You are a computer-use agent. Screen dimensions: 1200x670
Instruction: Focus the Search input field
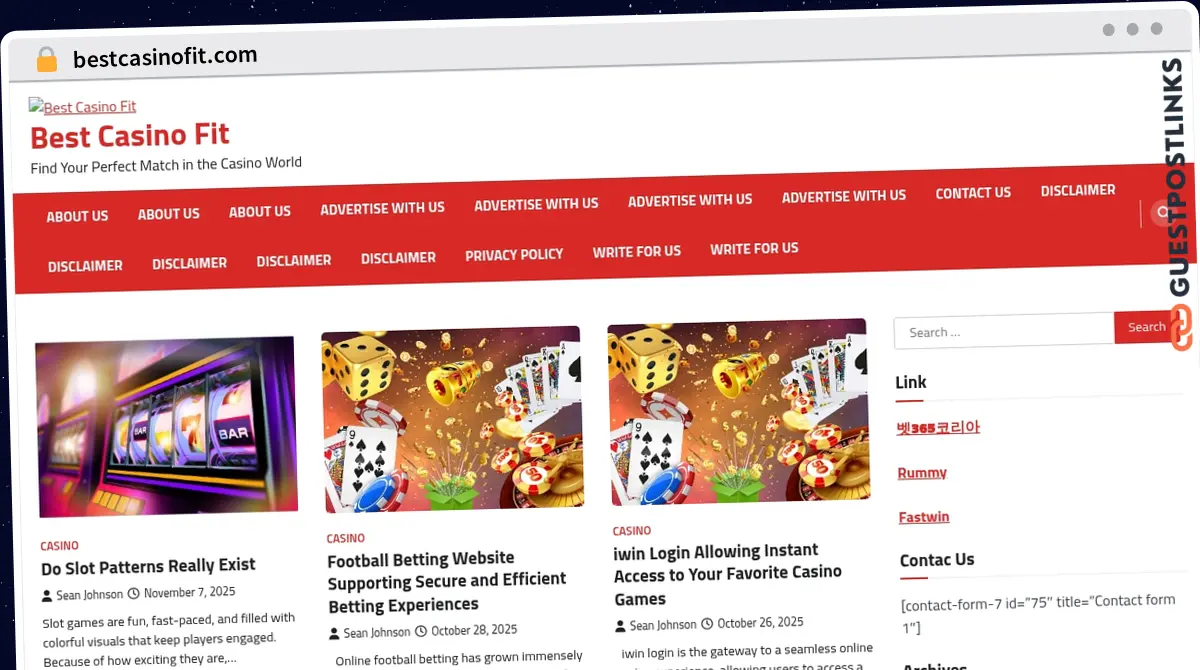[1004, 331]
